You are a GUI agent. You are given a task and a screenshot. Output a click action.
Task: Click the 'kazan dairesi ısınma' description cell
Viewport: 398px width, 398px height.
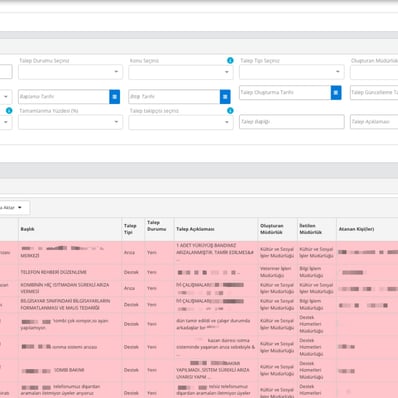tap(215, 347)
